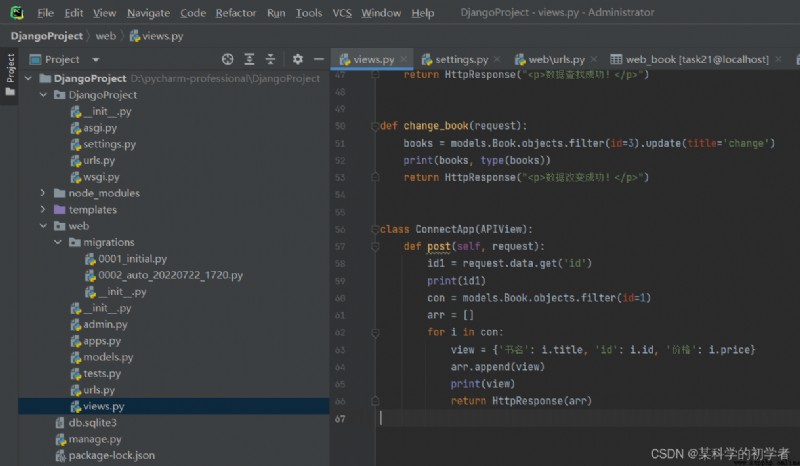Place cursor on the 'arr = []' line
Image resolution: width=800 pixels, height=466 pixels.
[451, 315]
